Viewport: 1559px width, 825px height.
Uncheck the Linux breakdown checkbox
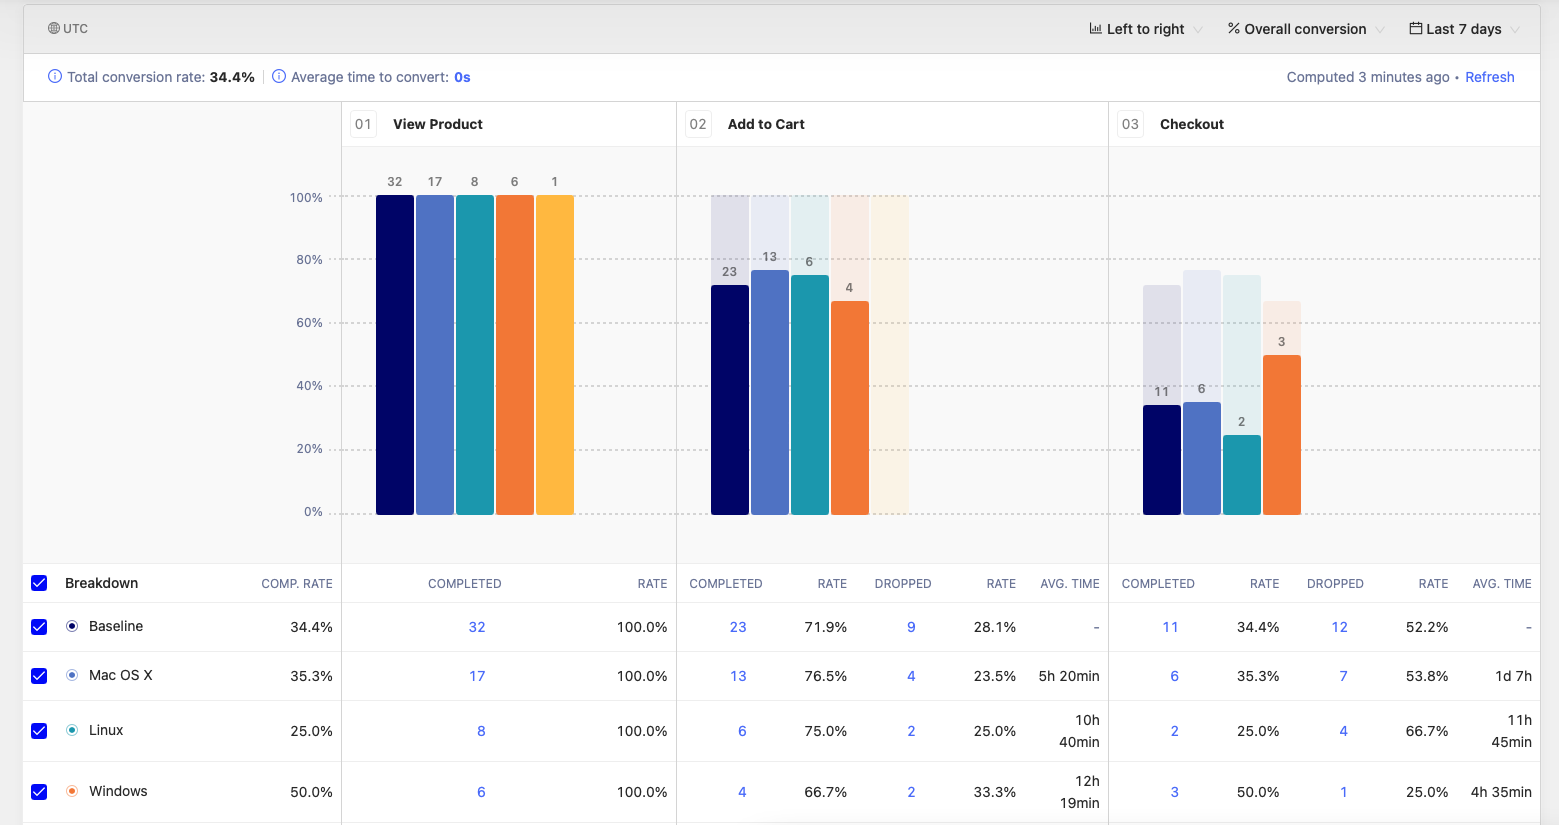(39, 731)
